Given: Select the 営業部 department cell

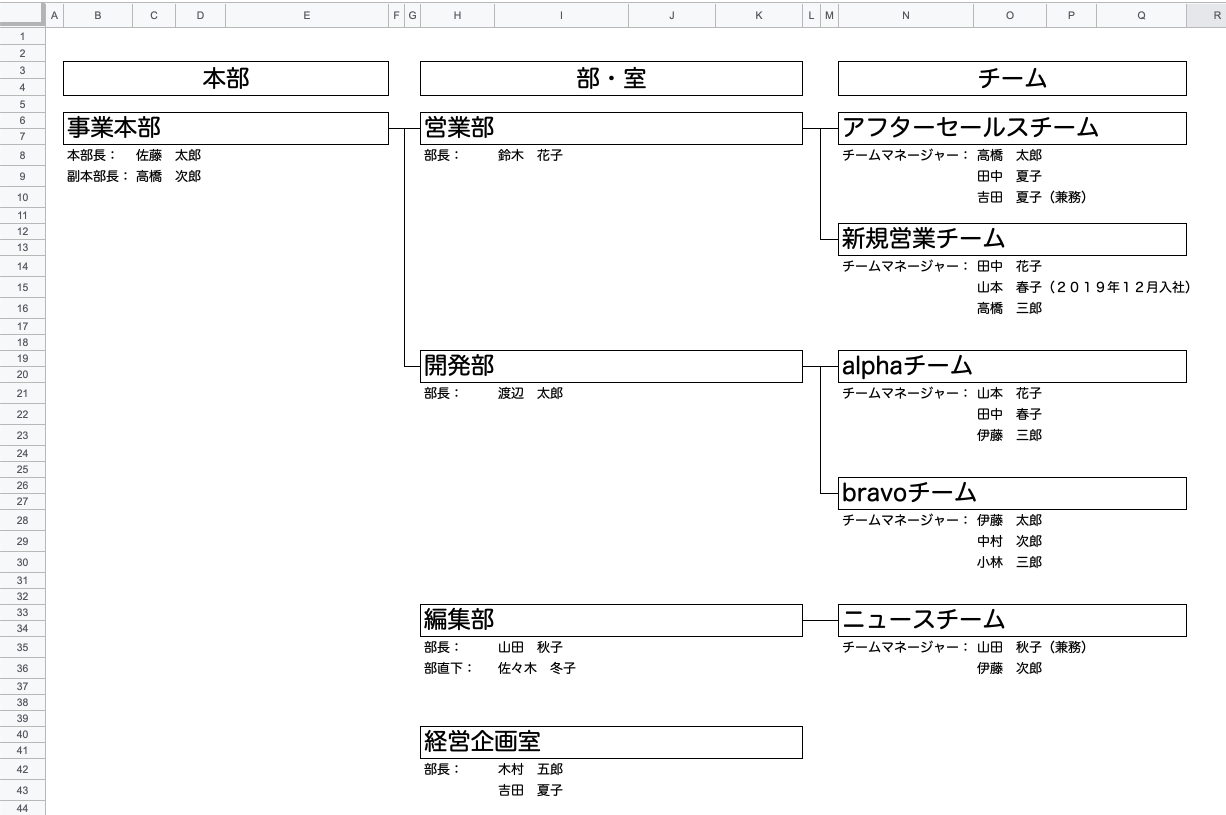Looking at the screenshot, I should pyautogui.click(x=611, y=128).
